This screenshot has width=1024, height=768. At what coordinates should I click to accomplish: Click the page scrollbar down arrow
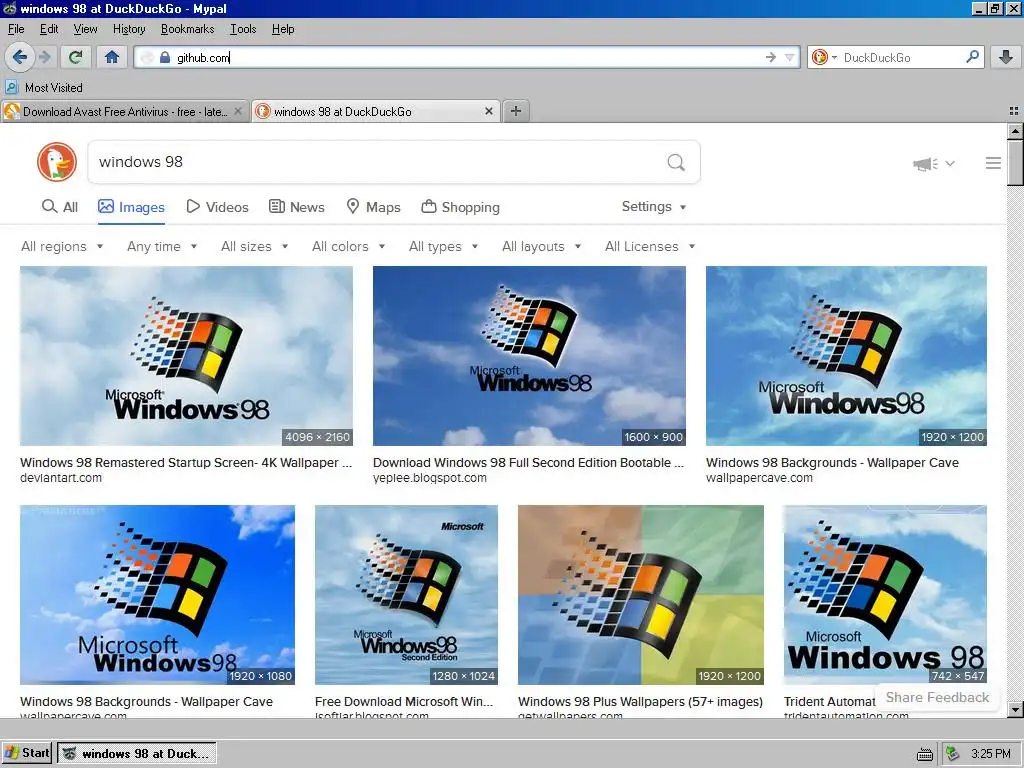[x=1015, y=710]
